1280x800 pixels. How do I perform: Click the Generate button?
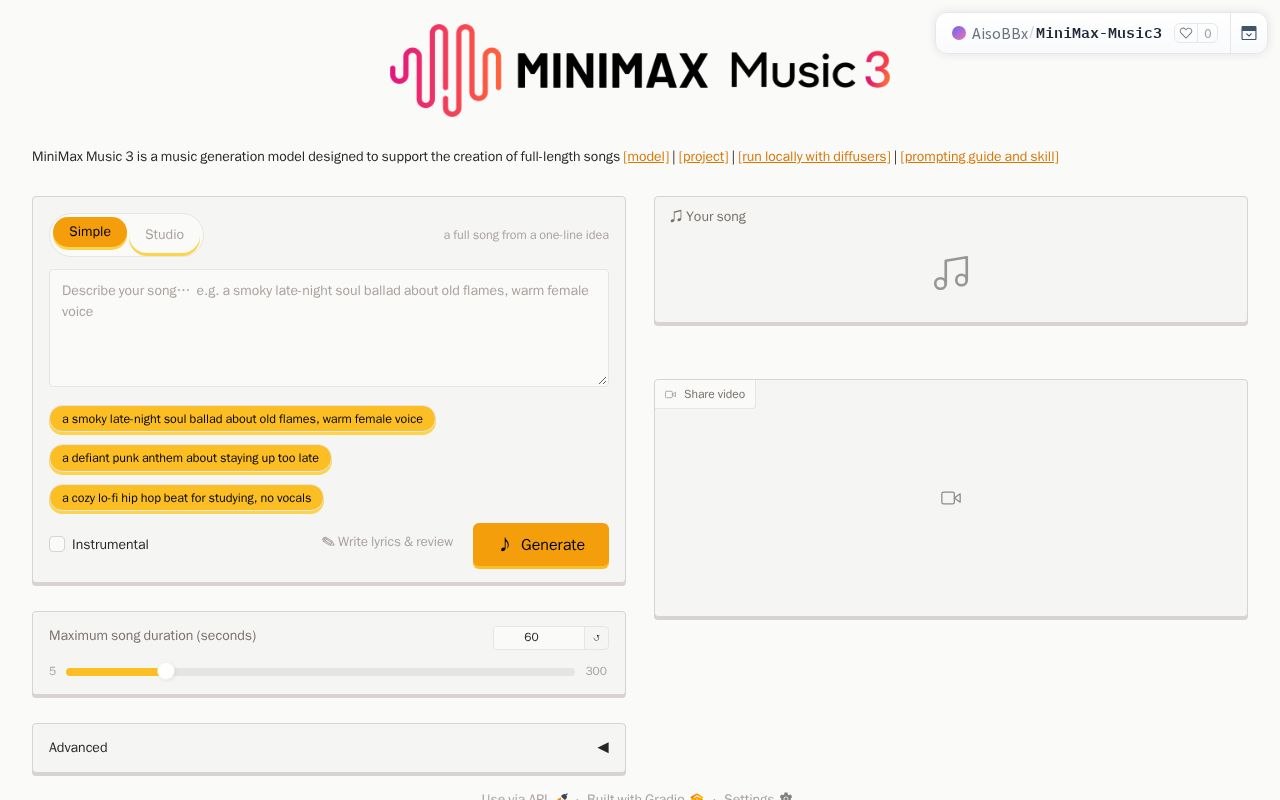[541, 544]
